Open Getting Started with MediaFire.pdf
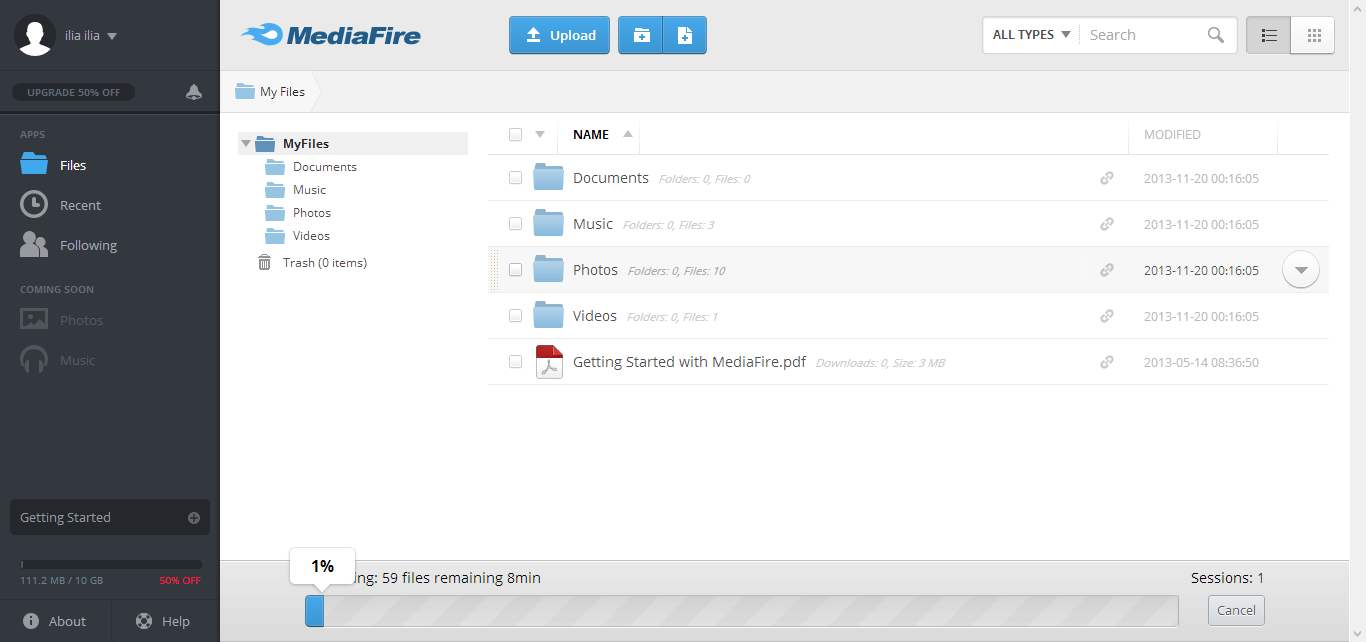 (689, 362)
